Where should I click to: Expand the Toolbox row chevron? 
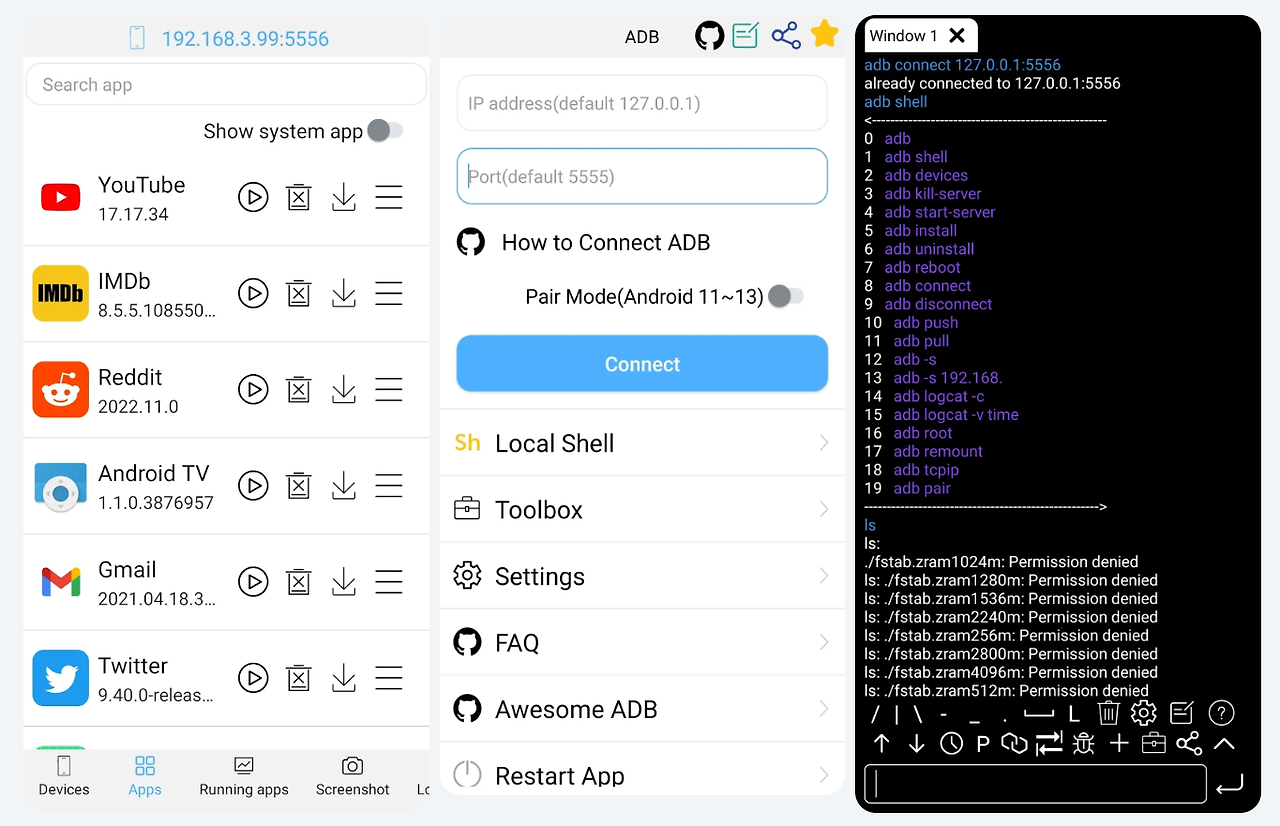click(x=824, y=509)
